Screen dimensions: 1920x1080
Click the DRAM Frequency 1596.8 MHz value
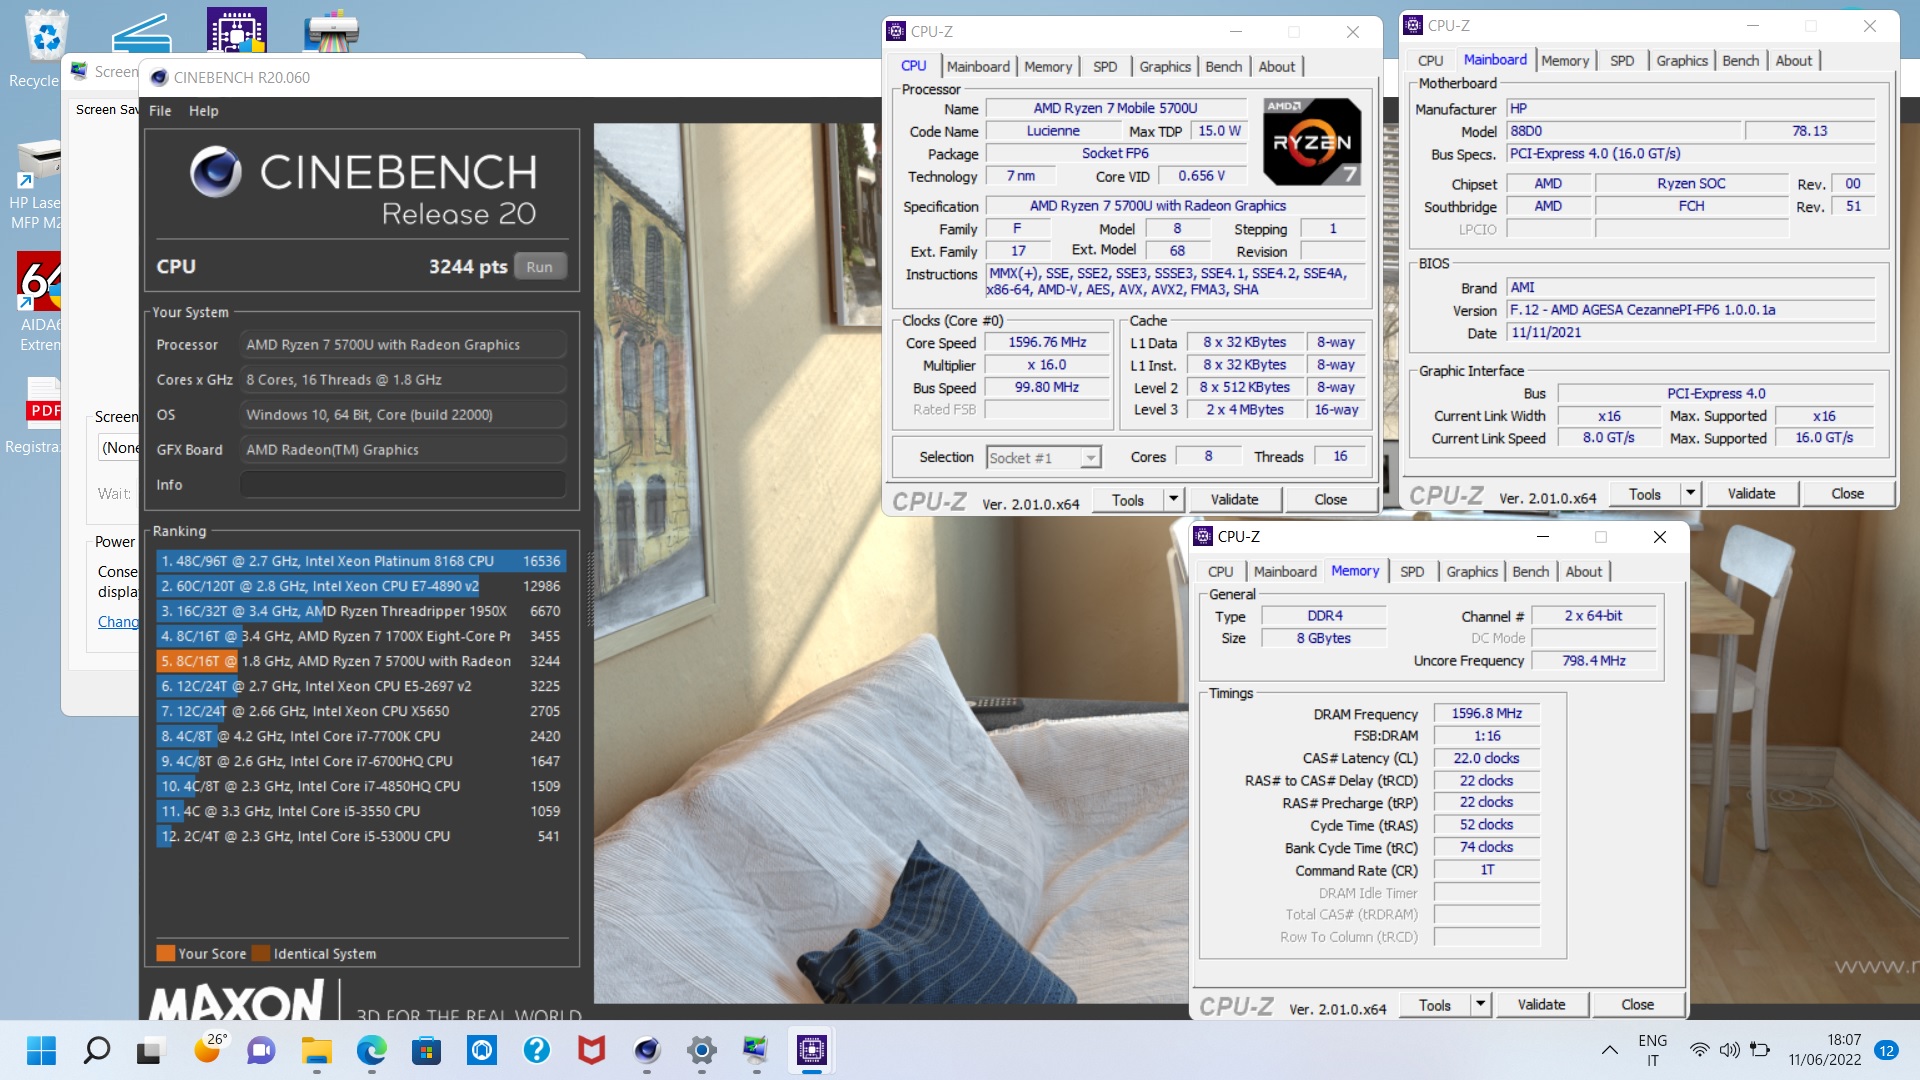coord(1486,713)
